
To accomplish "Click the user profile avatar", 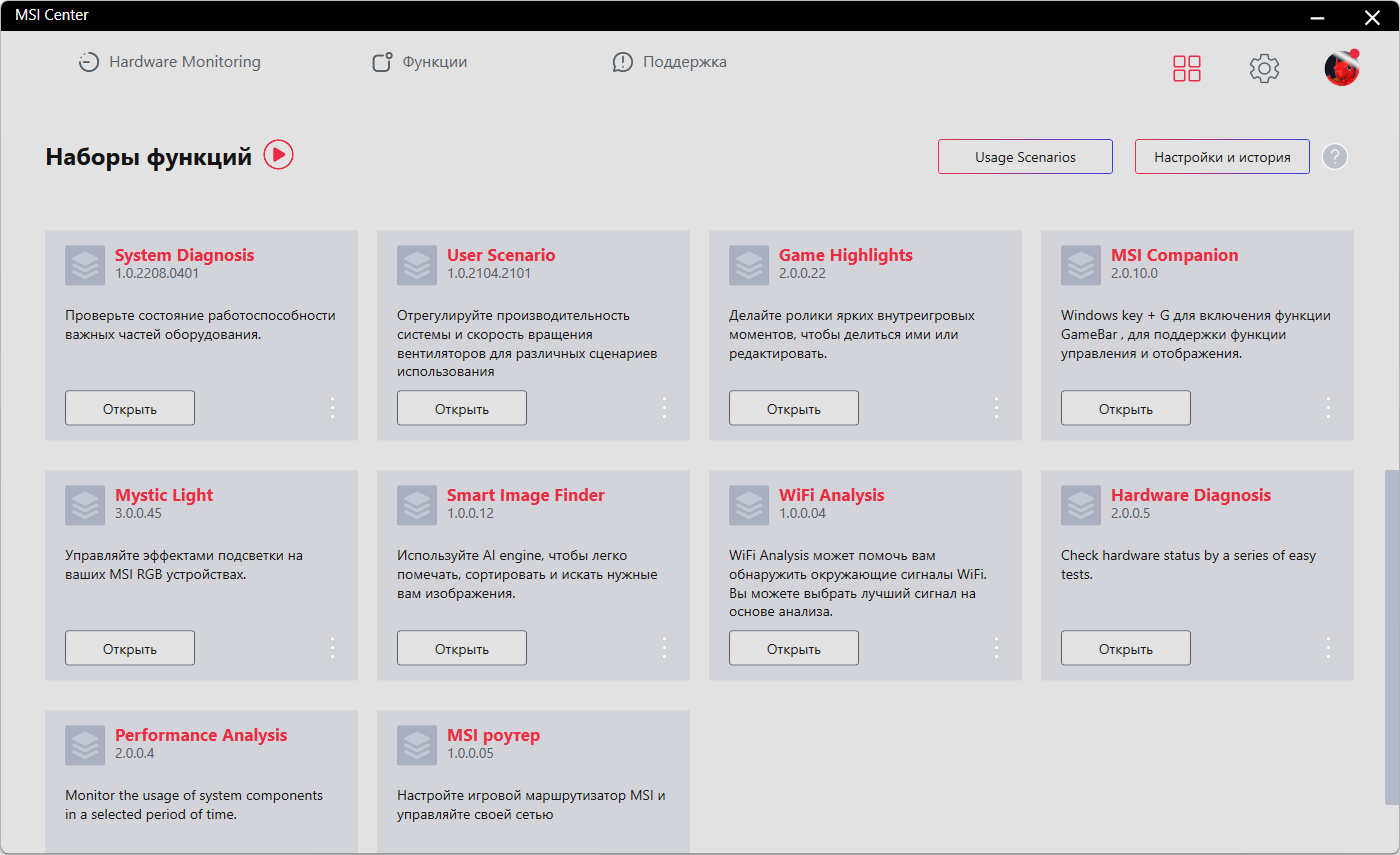I will click(x=1342, y=68).
